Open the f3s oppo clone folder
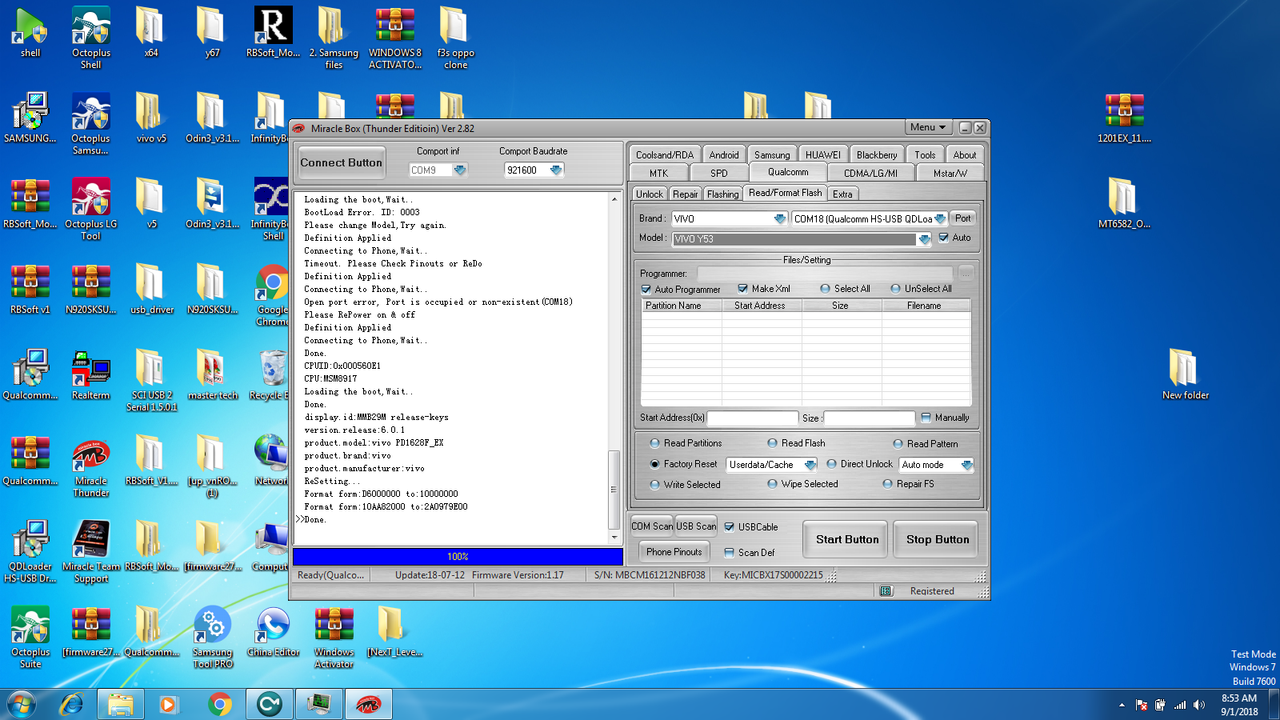 455,38
